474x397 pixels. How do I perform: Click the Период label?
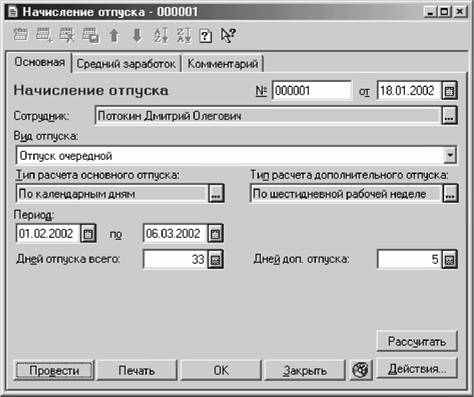33,215
